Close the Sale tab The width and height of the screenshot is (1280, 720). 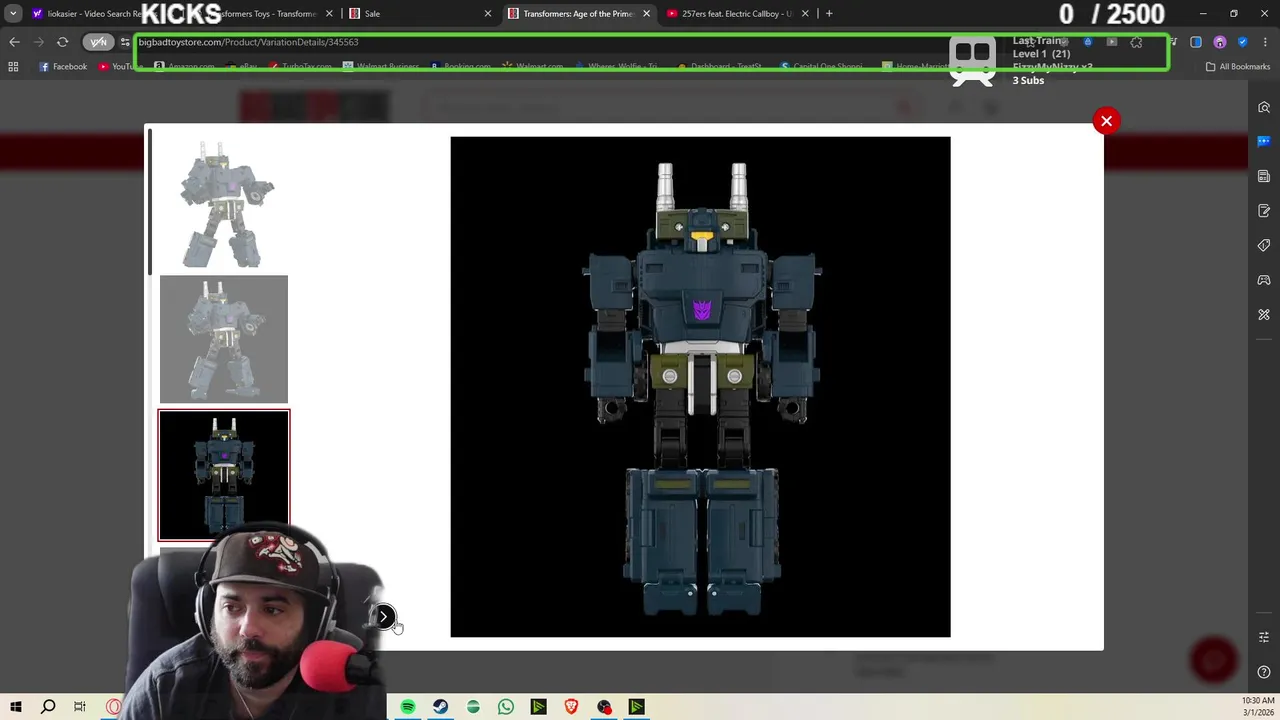click(488, 14)
